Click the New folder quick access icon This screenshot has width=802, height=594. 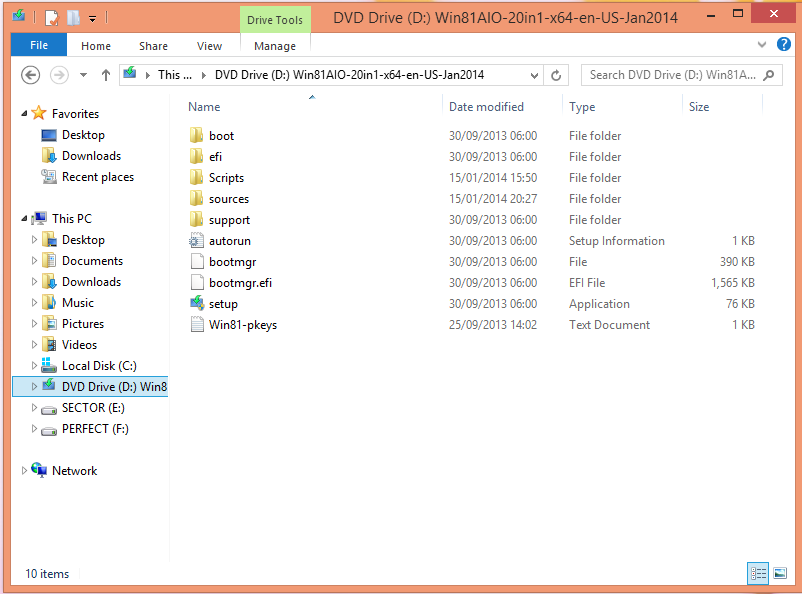tap(74, 18)
